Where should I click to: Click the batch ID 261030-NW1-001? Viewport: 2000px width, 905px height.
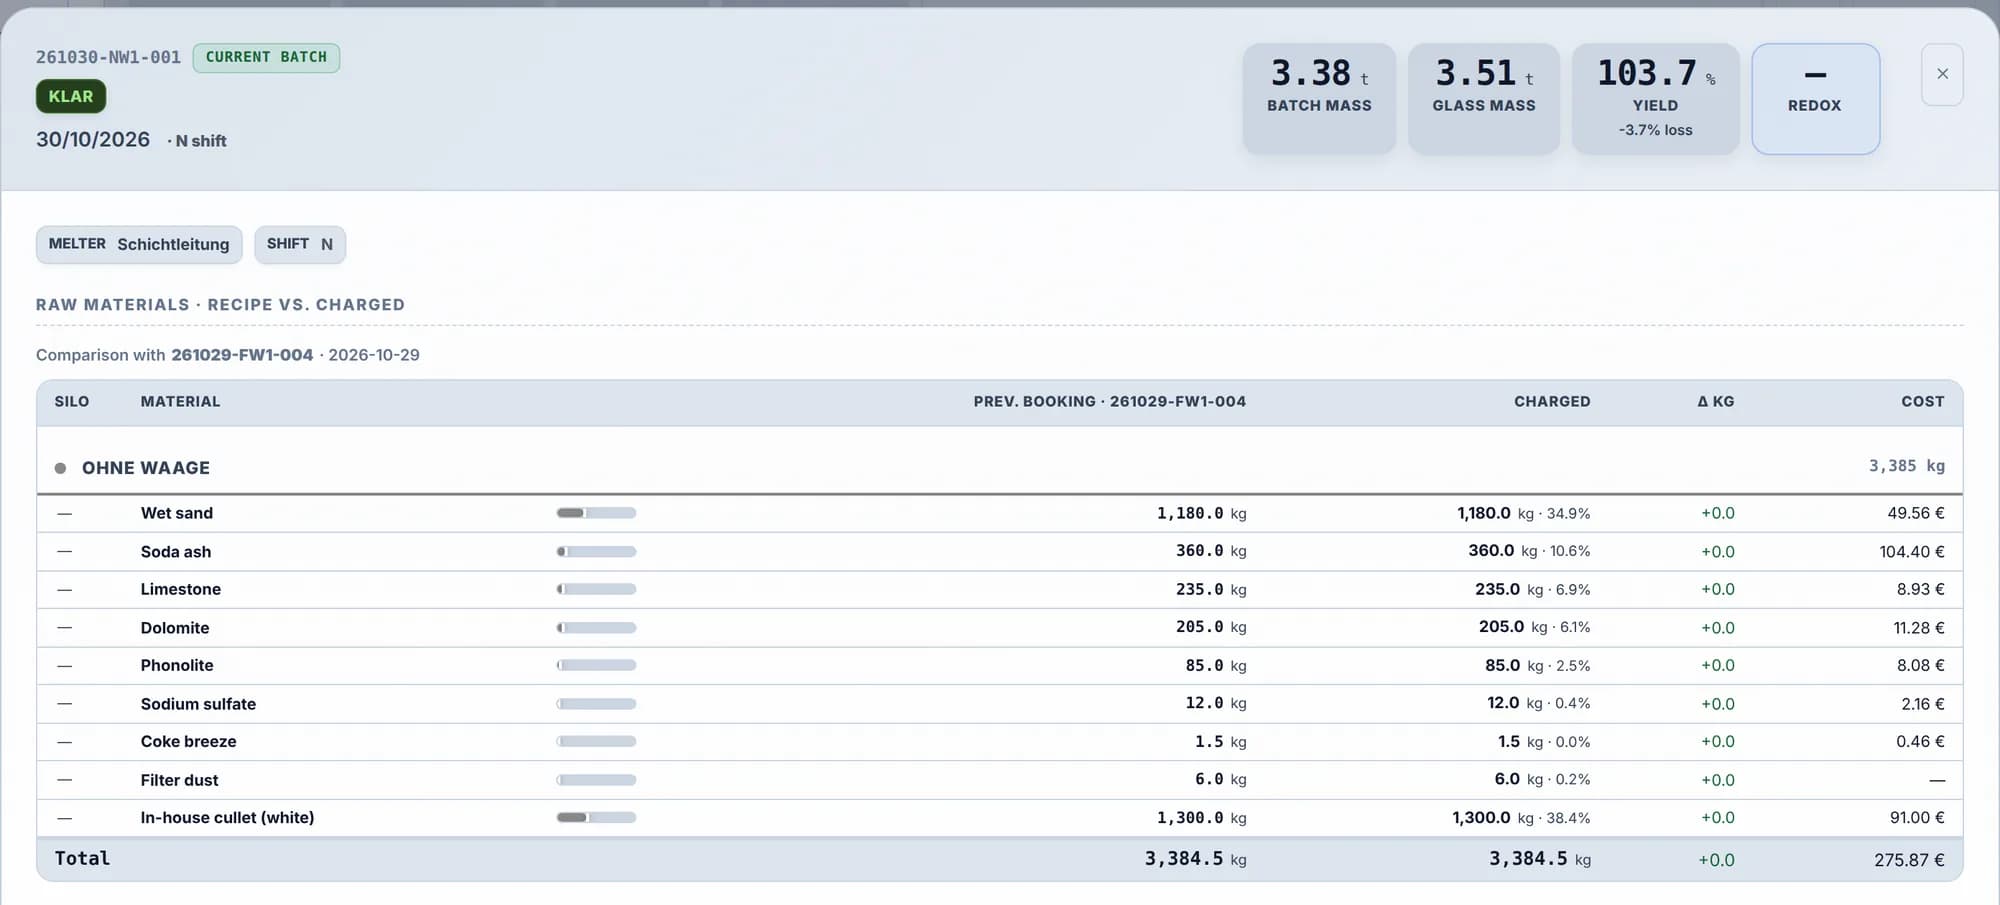[x=108, y=57]
